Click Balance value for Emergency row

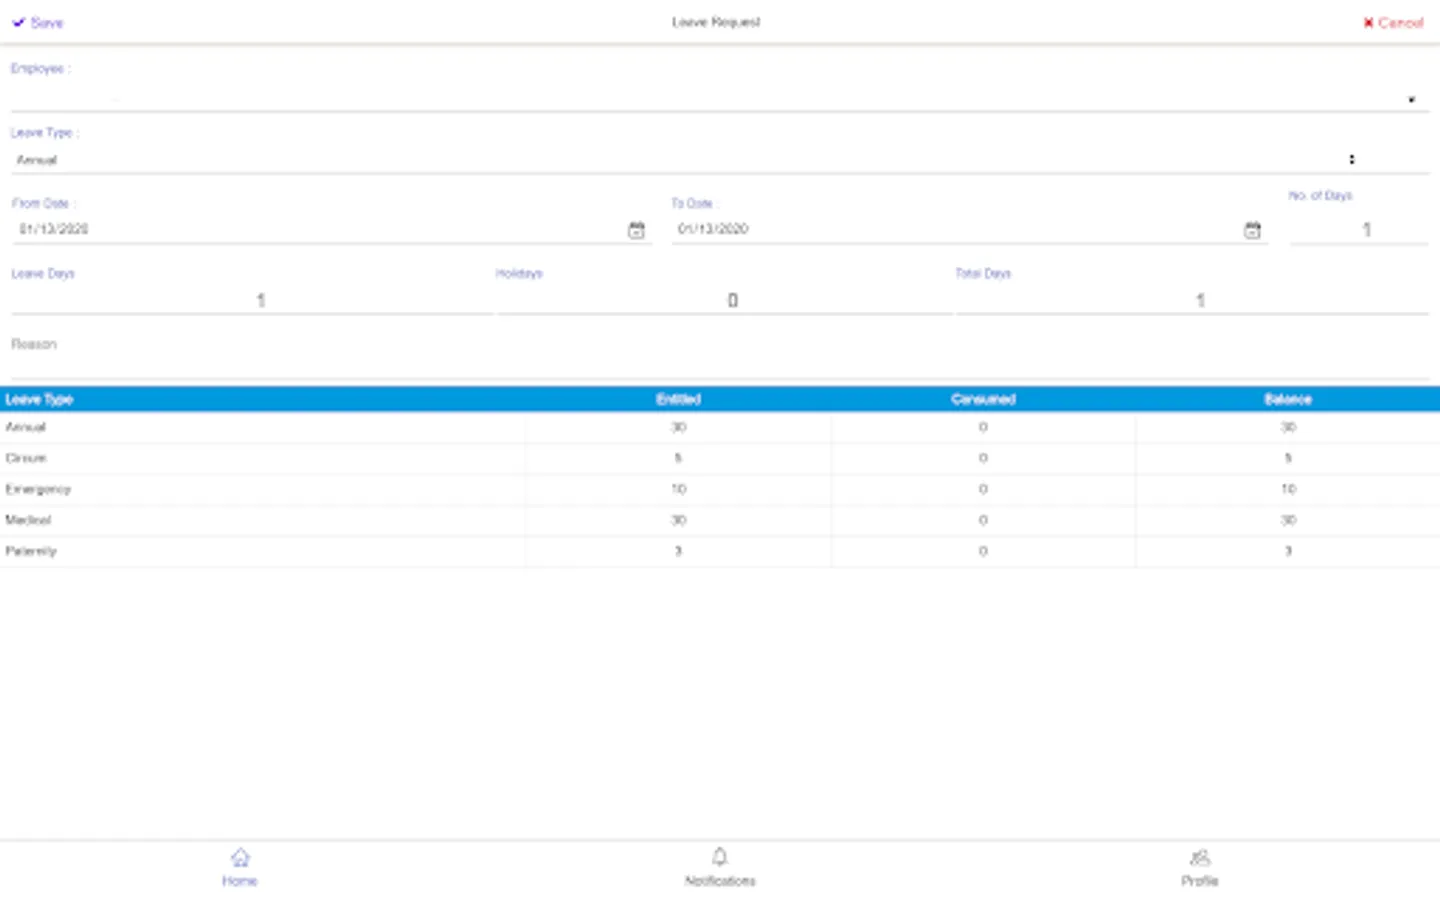click(x=1288, y=489)
